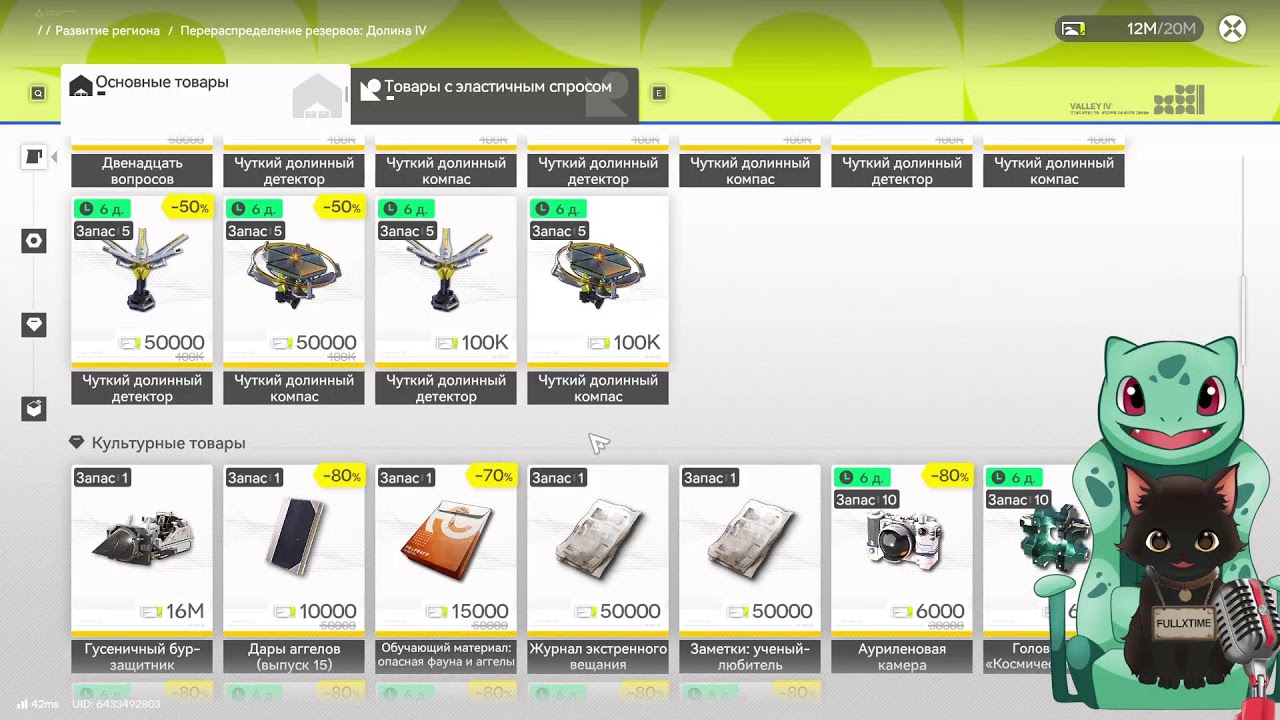Viewport: 1280px width, 720px height.
Task: Click breadcrumb "Перераспределение резервов: Долина IV"
Action: [303, 31]
